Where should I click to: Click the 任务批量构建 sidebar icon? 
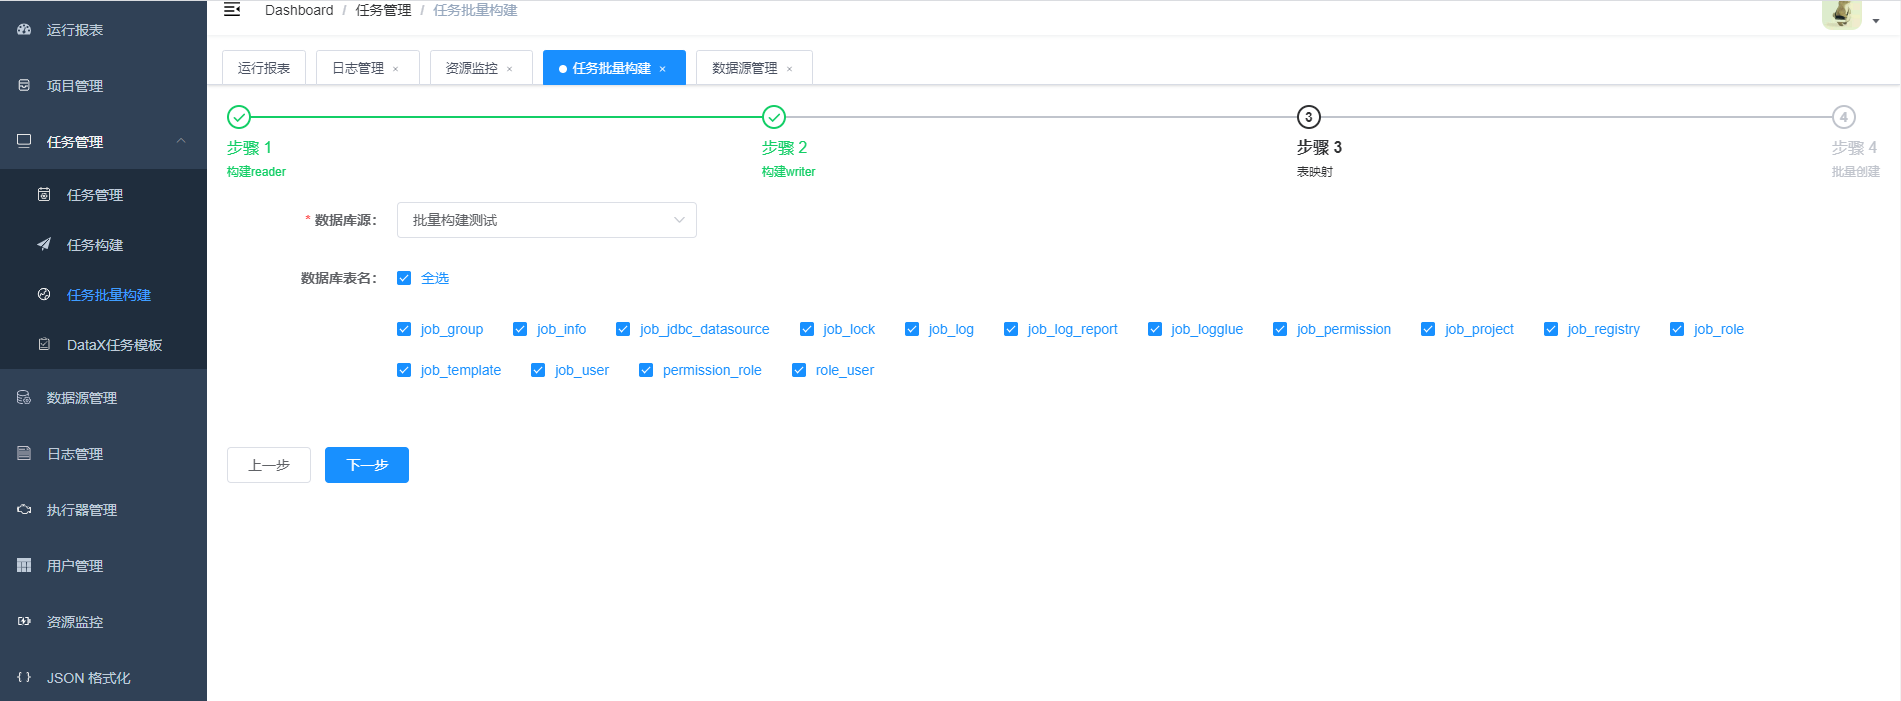pyautogui.click(x=44, y=294)
